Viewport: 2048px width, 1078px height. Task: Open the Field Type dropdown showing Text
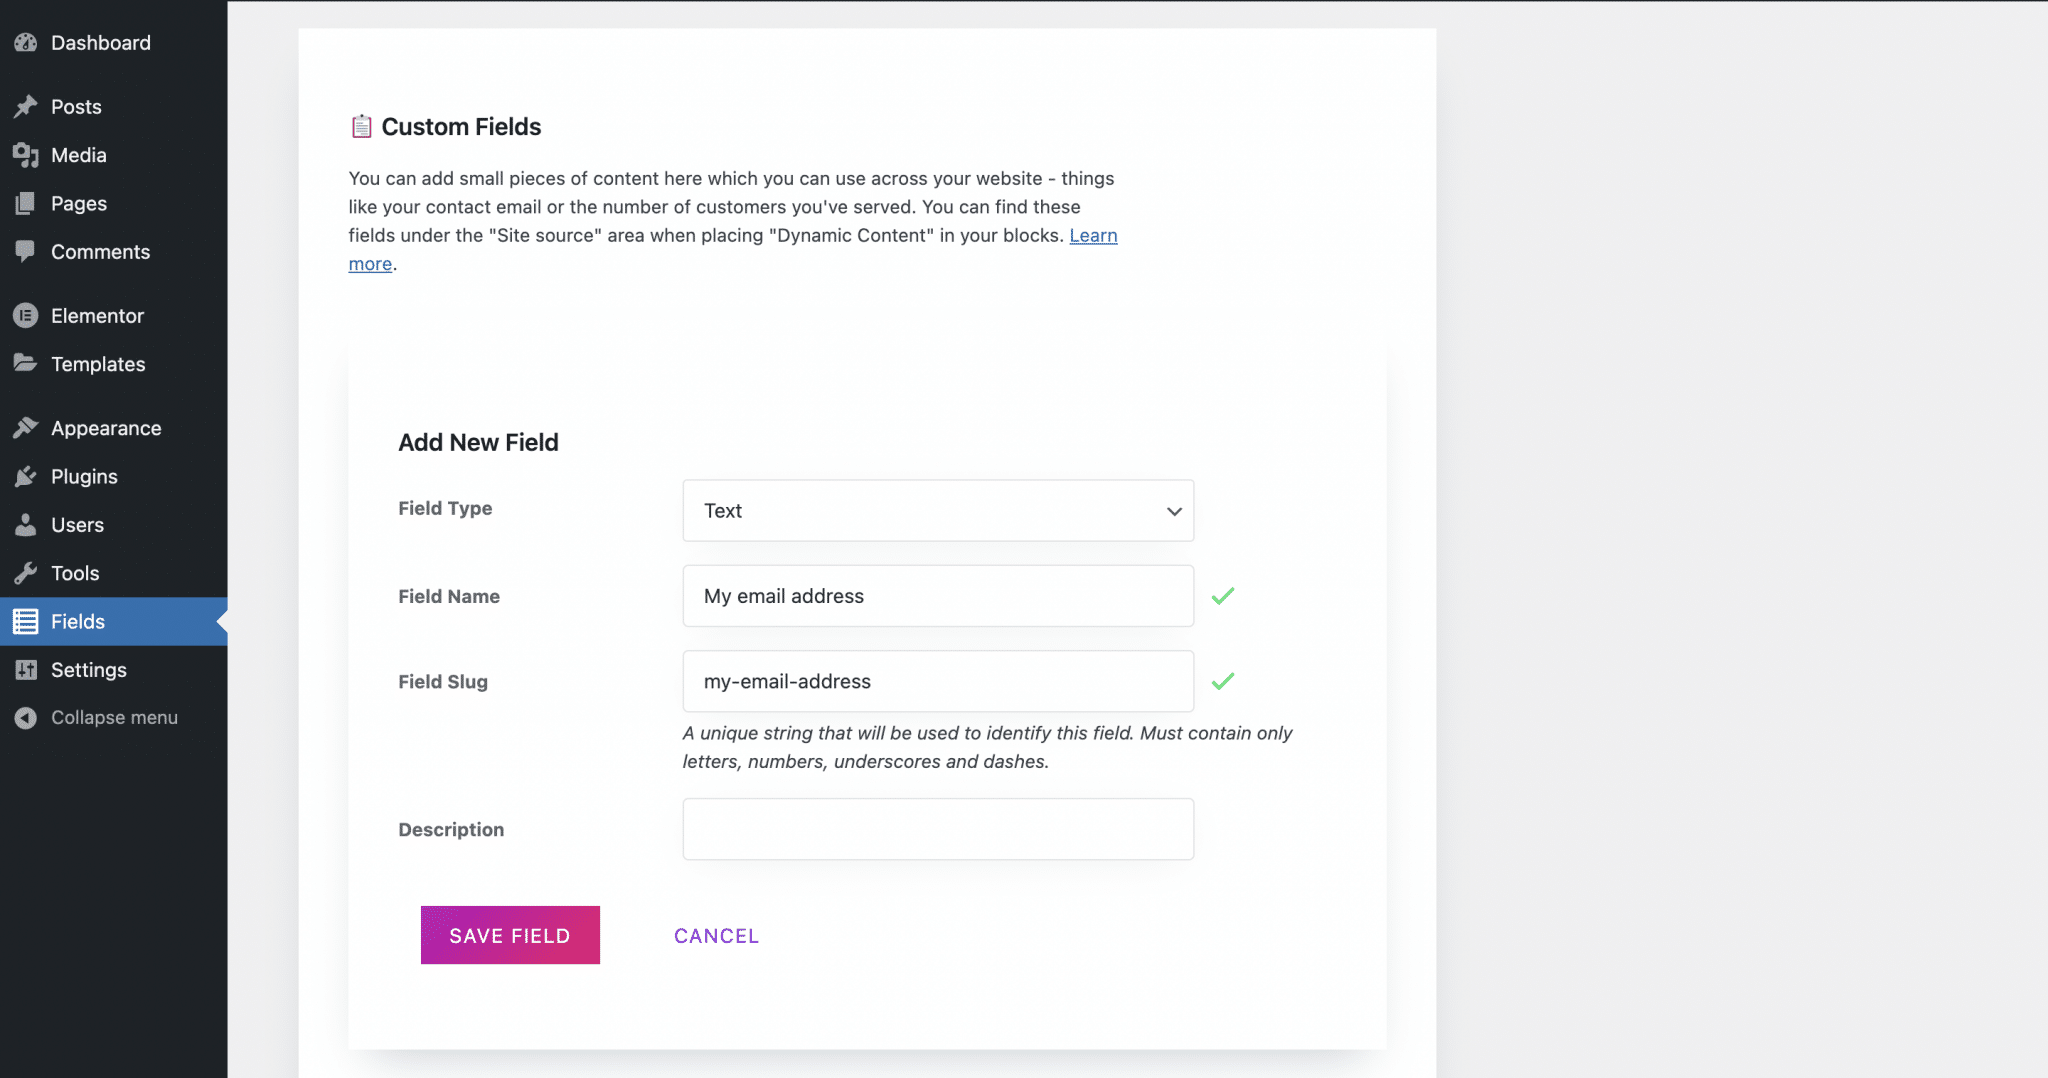click(936, 510)
